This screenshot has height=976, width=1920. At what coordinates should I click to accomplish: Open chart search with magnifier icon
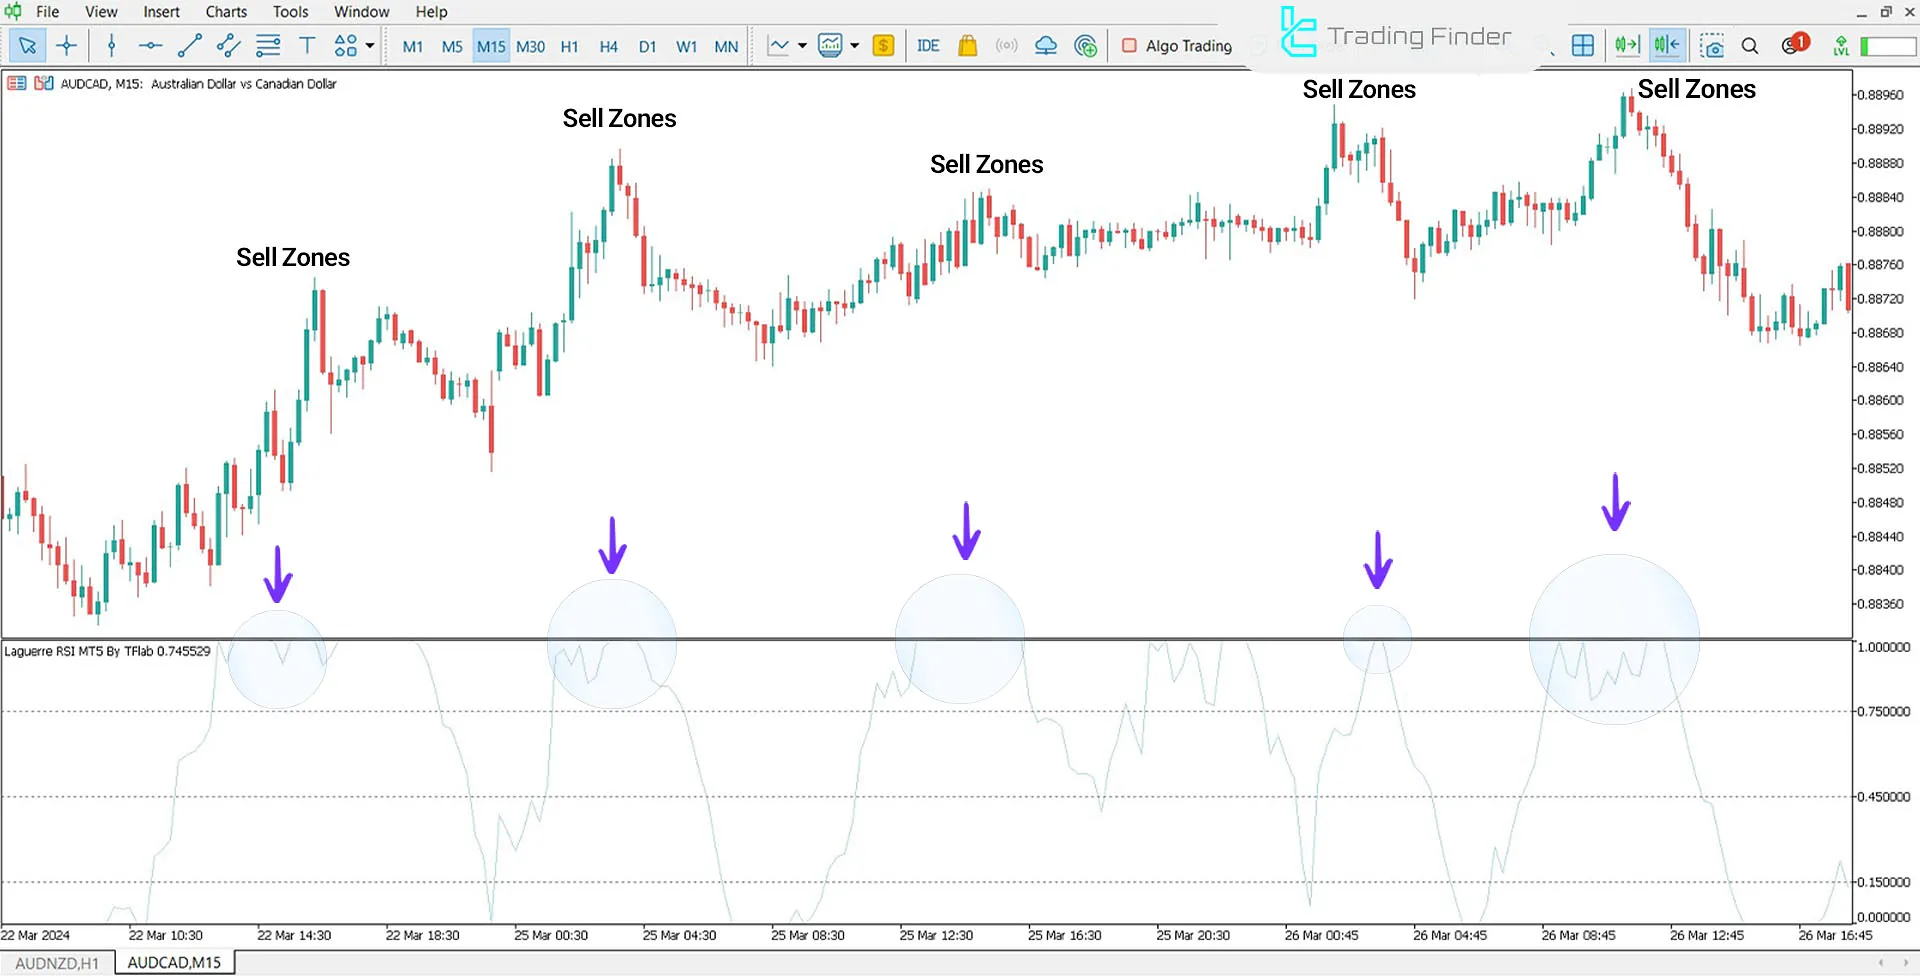coord(1750,45)
